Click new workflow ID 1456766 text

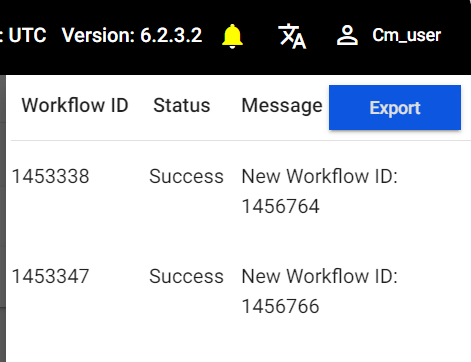(x=280, y=306)
